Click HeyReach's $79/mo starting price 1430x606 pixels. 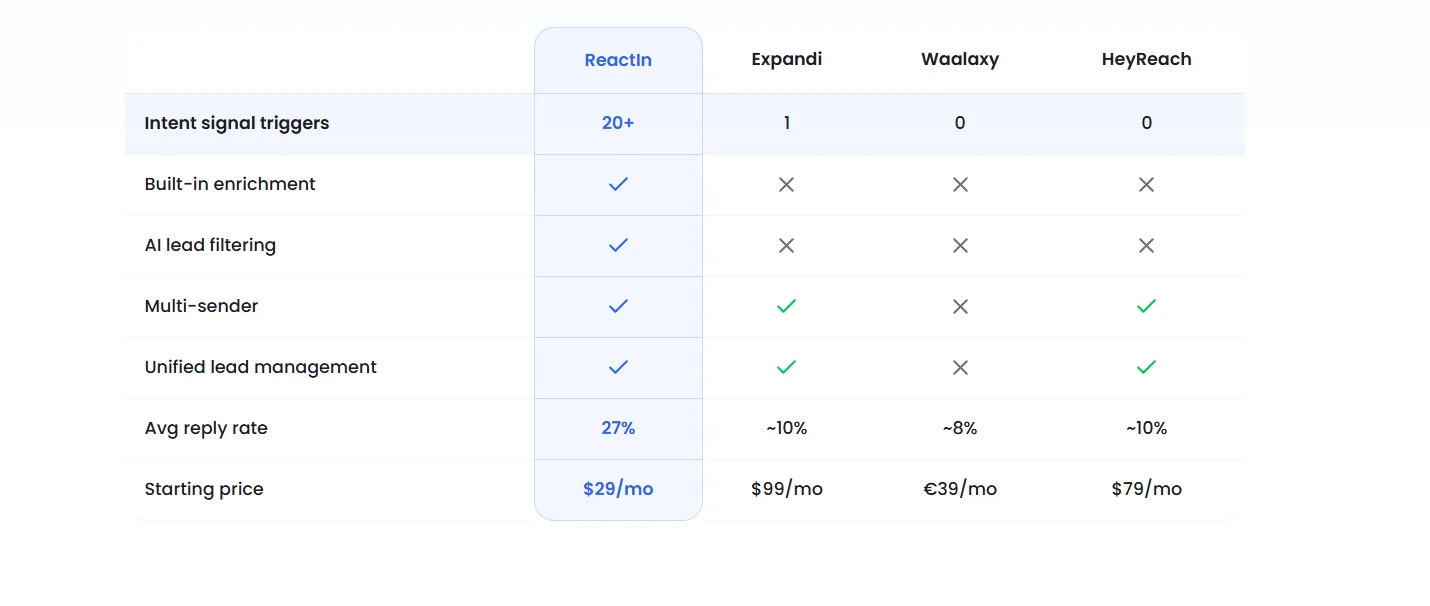tap(1146, 489)
